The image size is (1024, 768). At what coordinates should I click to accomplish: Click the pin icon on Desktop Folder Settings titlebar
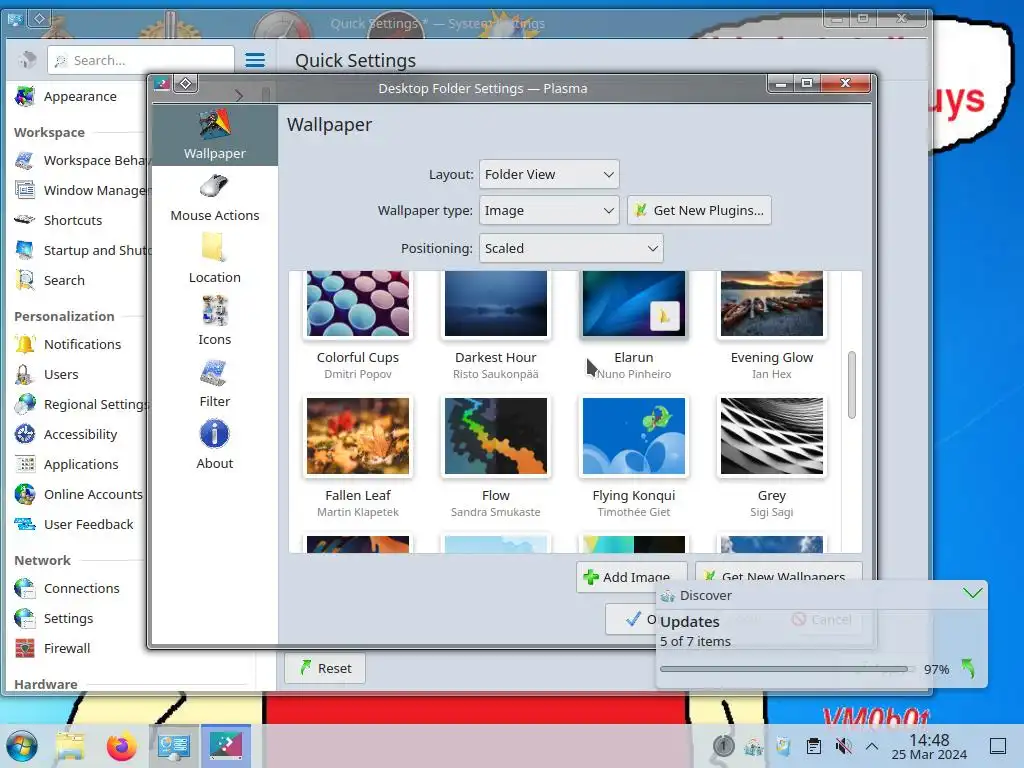click(x=185, y=84)
